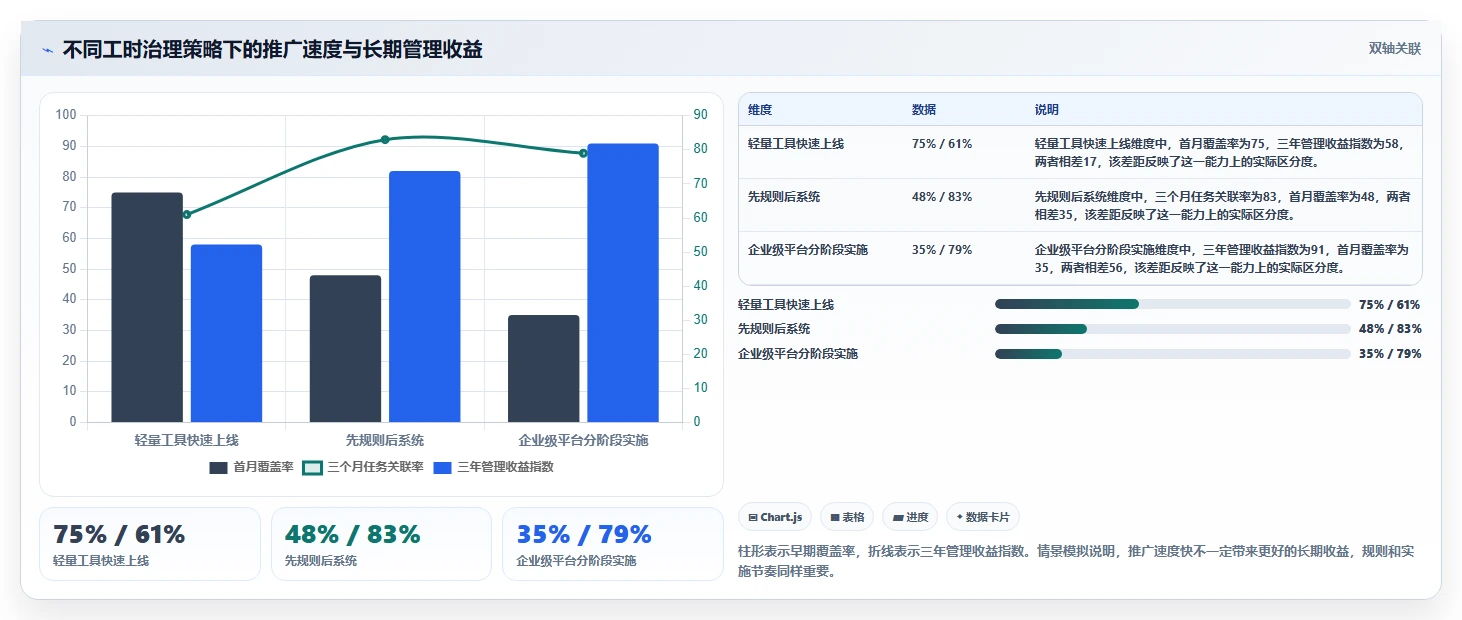The image size is (1462, 620).
Task: Click the line point above 先规则后系统
Action: click(x=385, y=139)
